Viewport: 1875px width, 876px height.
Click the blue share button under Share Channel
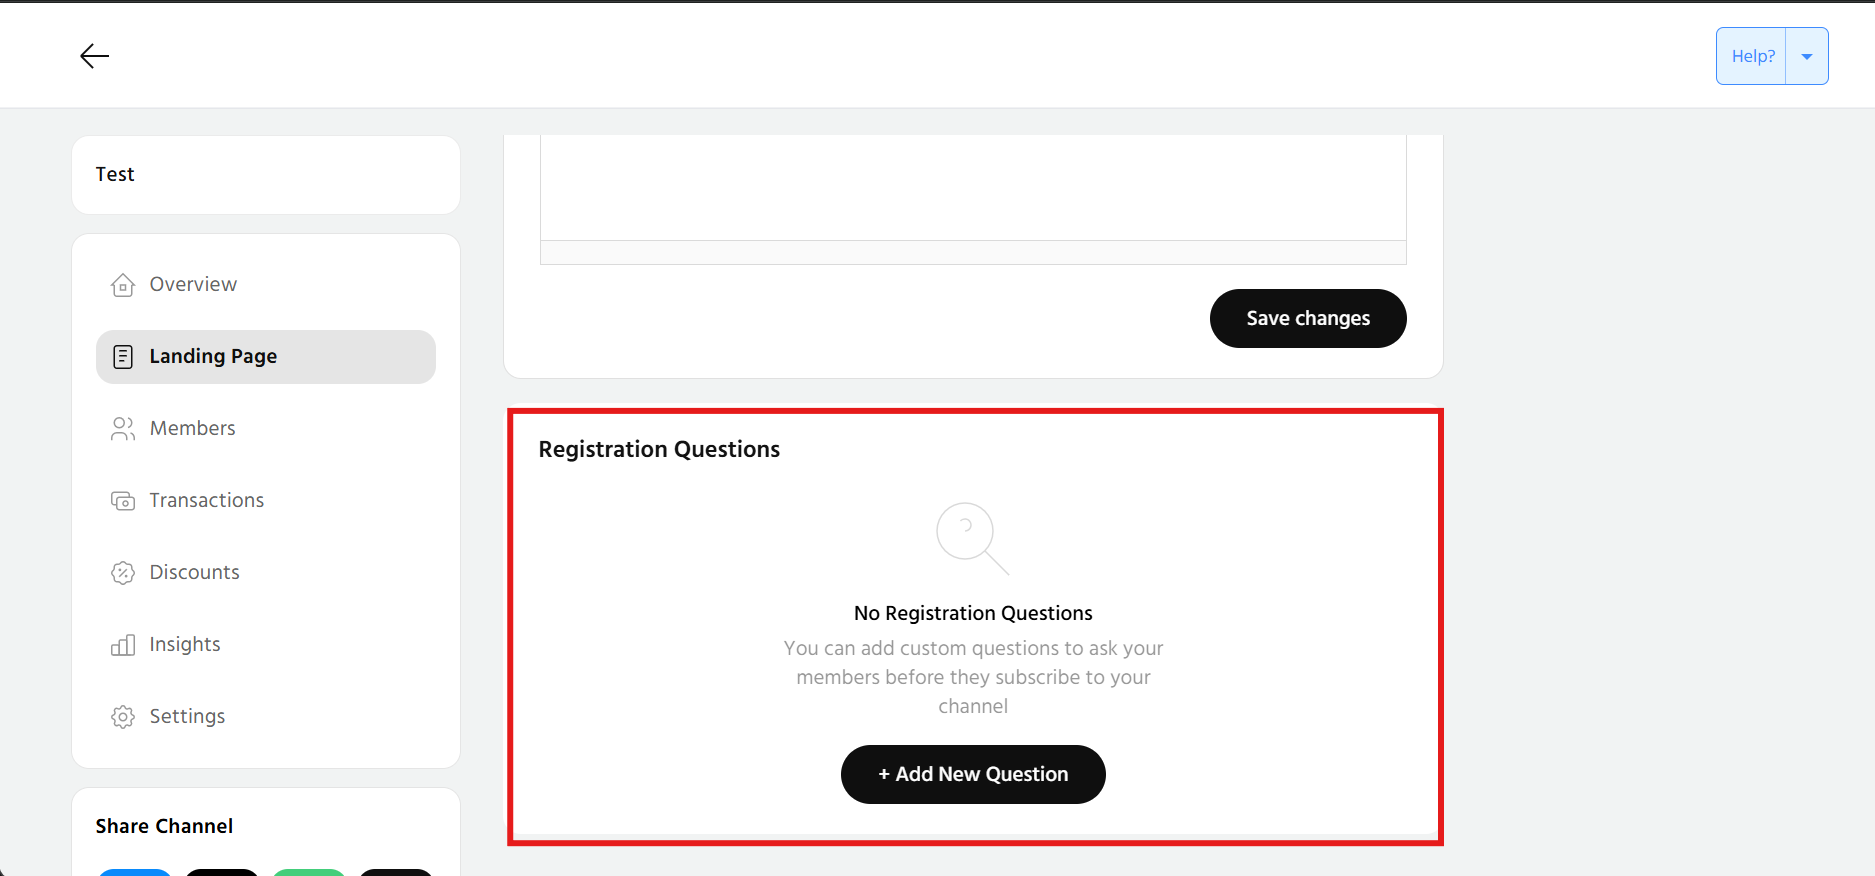tap(135, 872)
